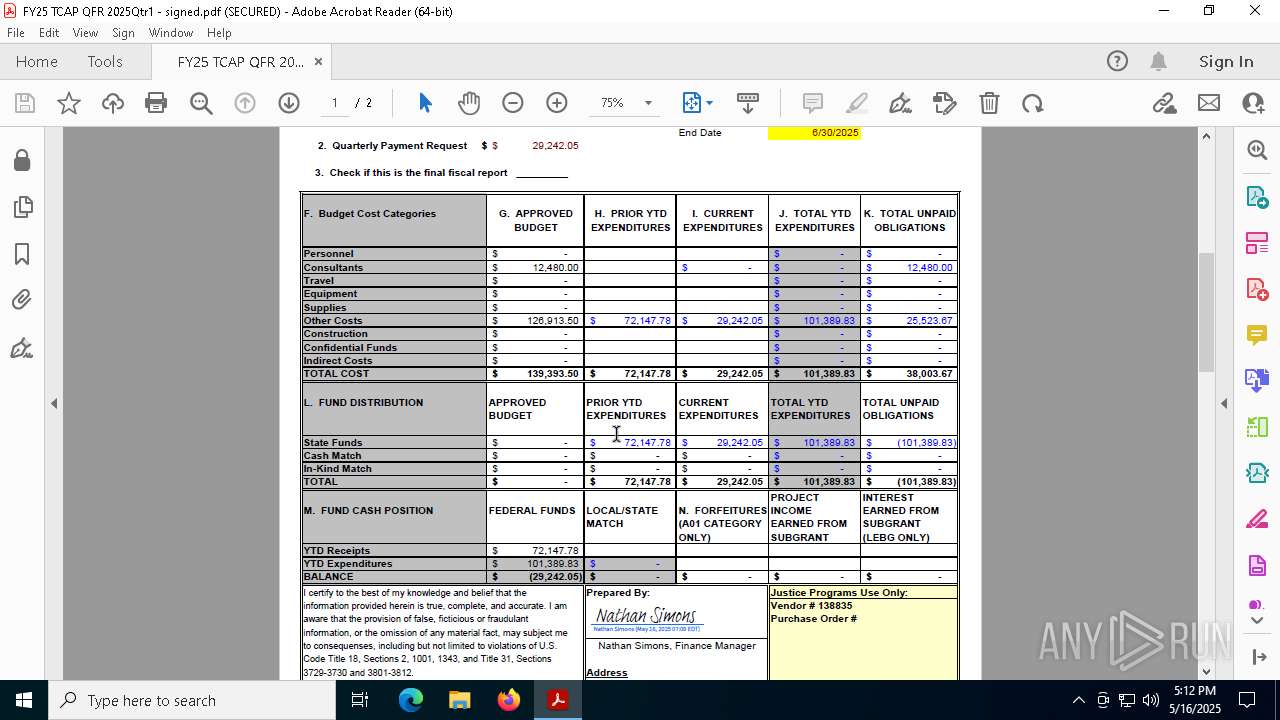Open the security lock panel
Image resolution: width=1280 pixels, height=720 pixels.
click(22, 160)
